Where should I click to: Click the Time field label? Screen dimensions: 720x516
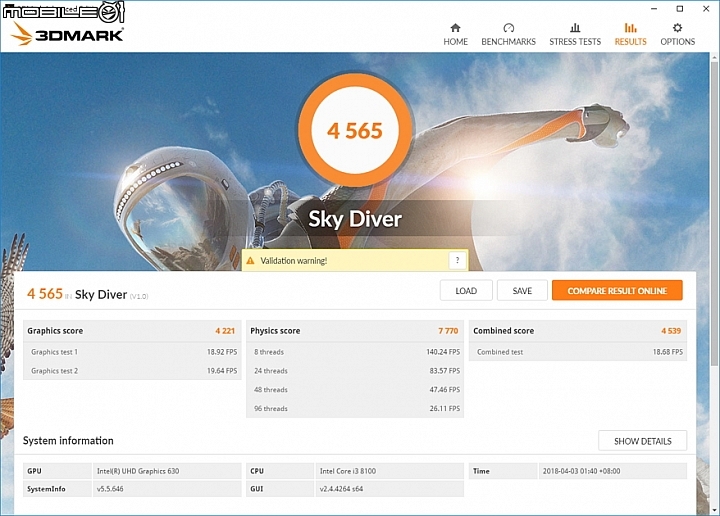pos(481,471)
